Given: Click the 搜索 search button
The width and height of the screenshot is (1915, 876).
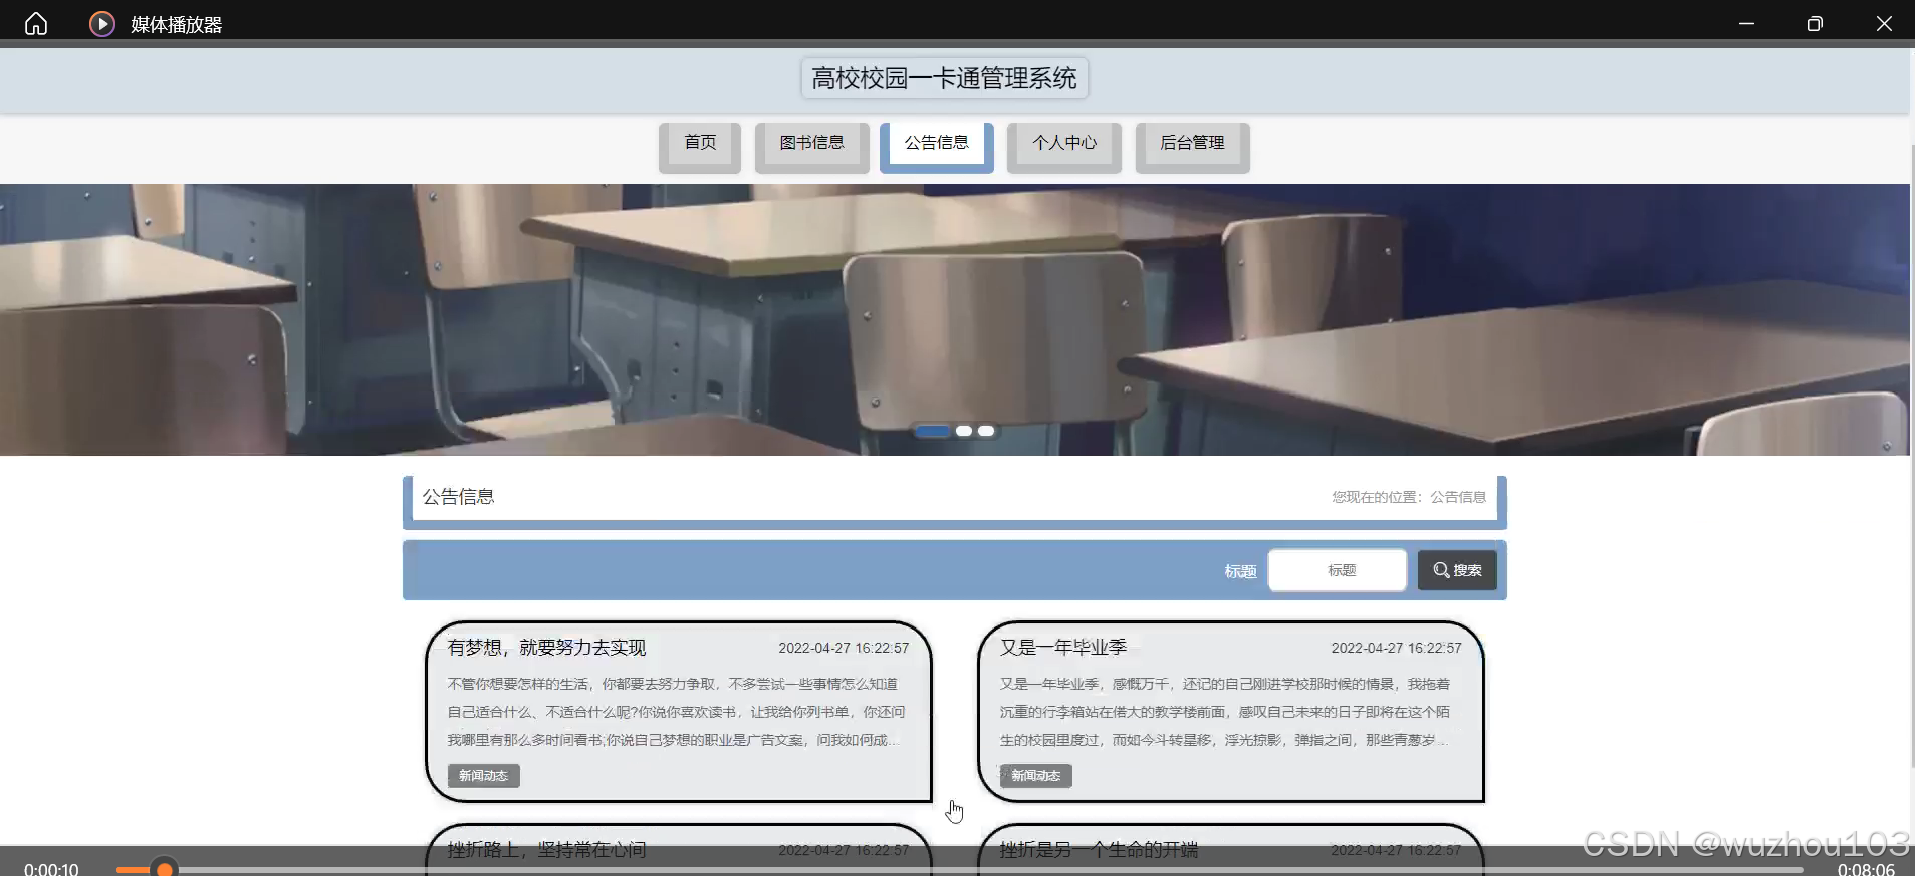Looking at the screenshot, I should [1457, 570].
